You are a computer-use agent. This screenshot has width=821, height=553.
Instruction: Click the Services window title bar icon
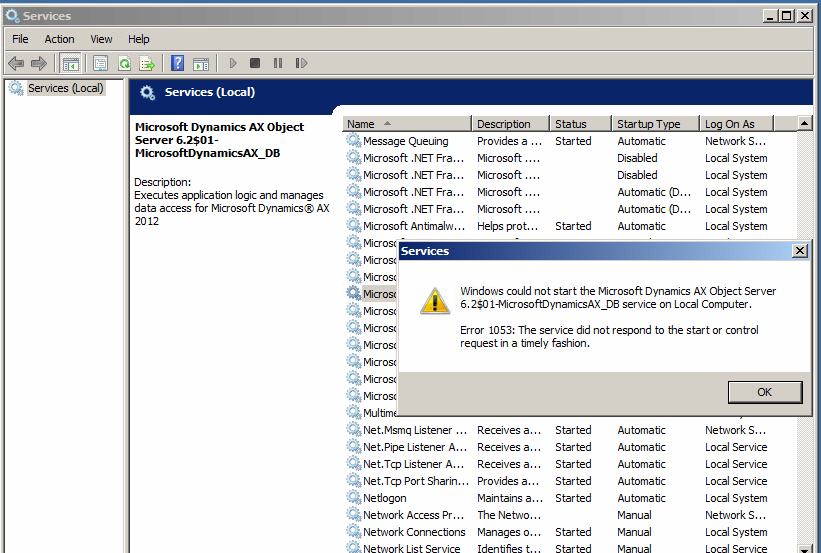12,16
